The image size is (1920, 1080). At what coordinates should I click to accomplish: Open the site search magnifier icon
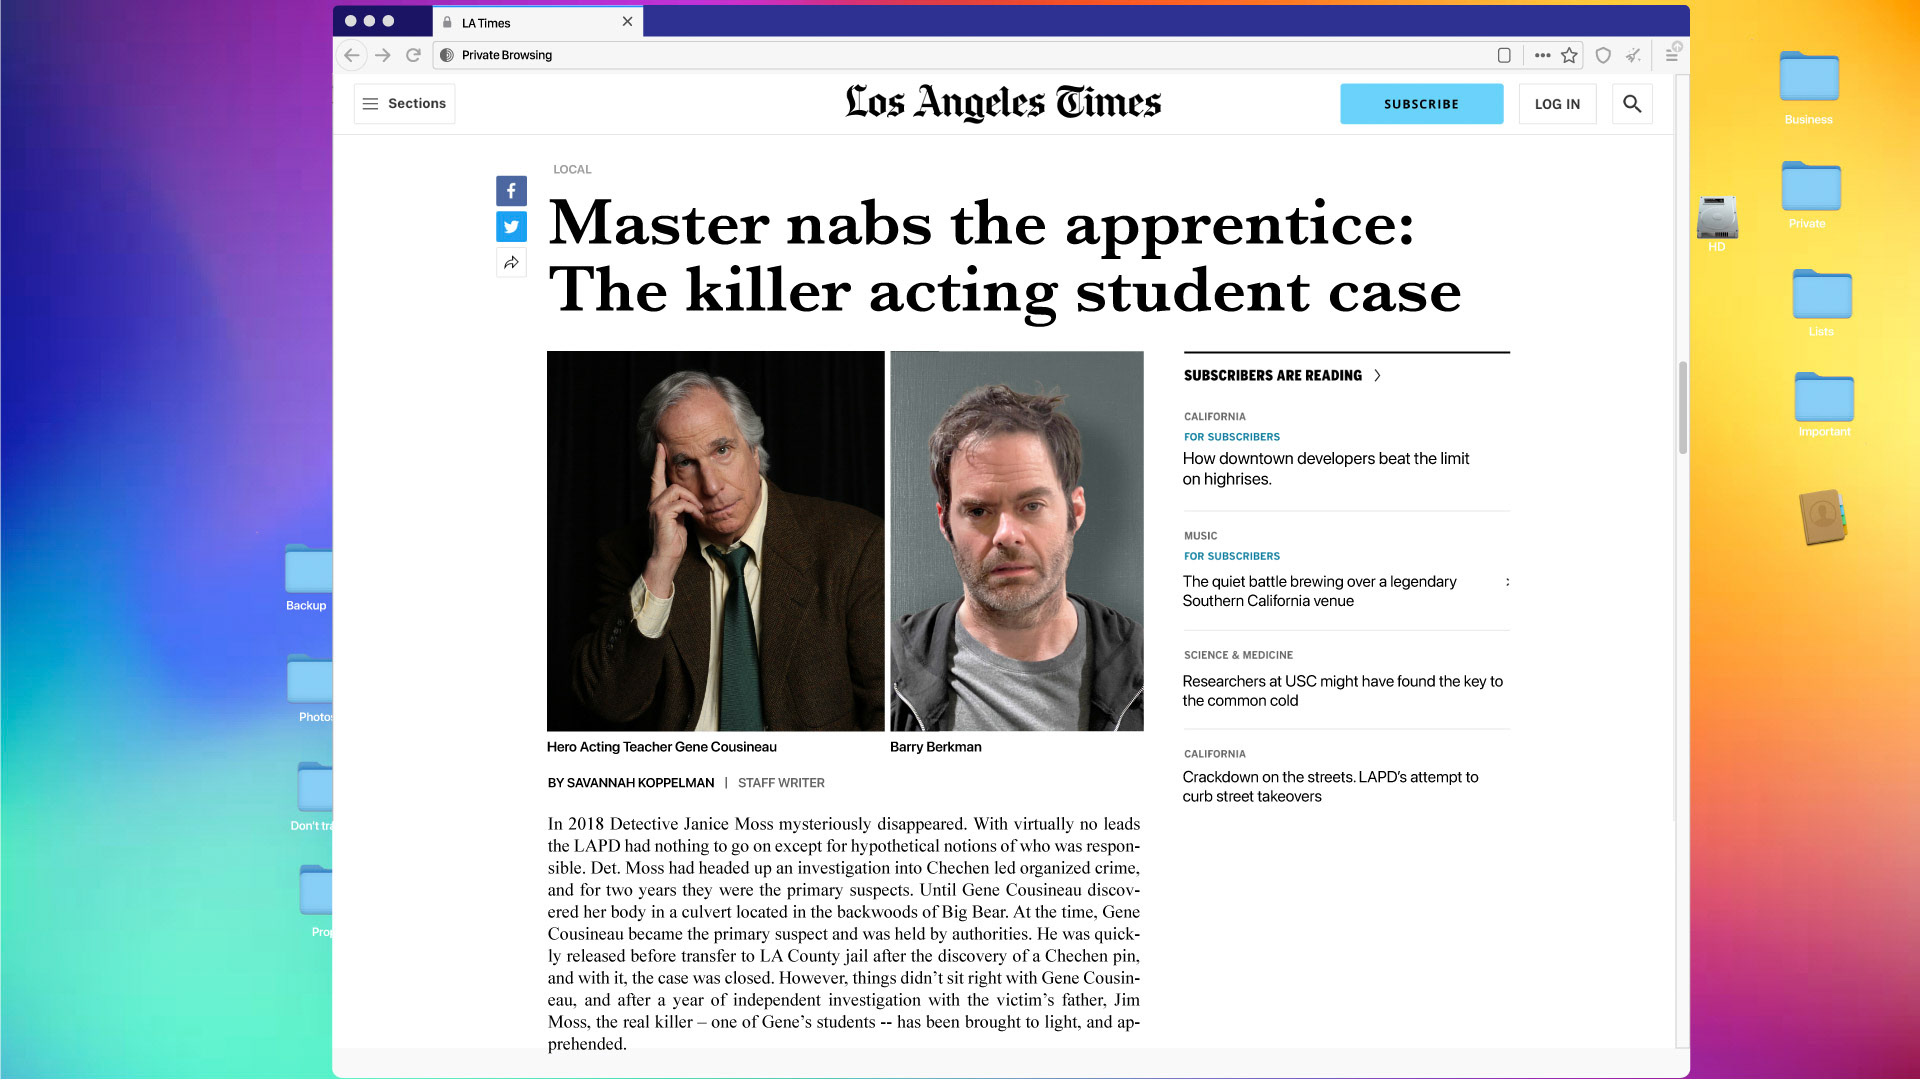click(x=1632, y=104)
